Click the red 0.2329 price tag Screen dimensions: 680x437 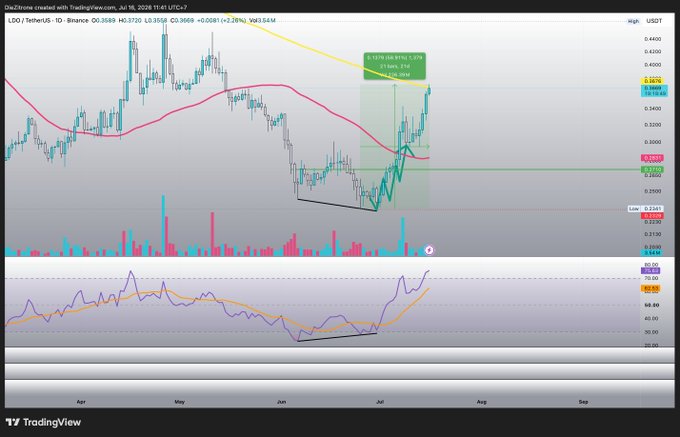652,215
